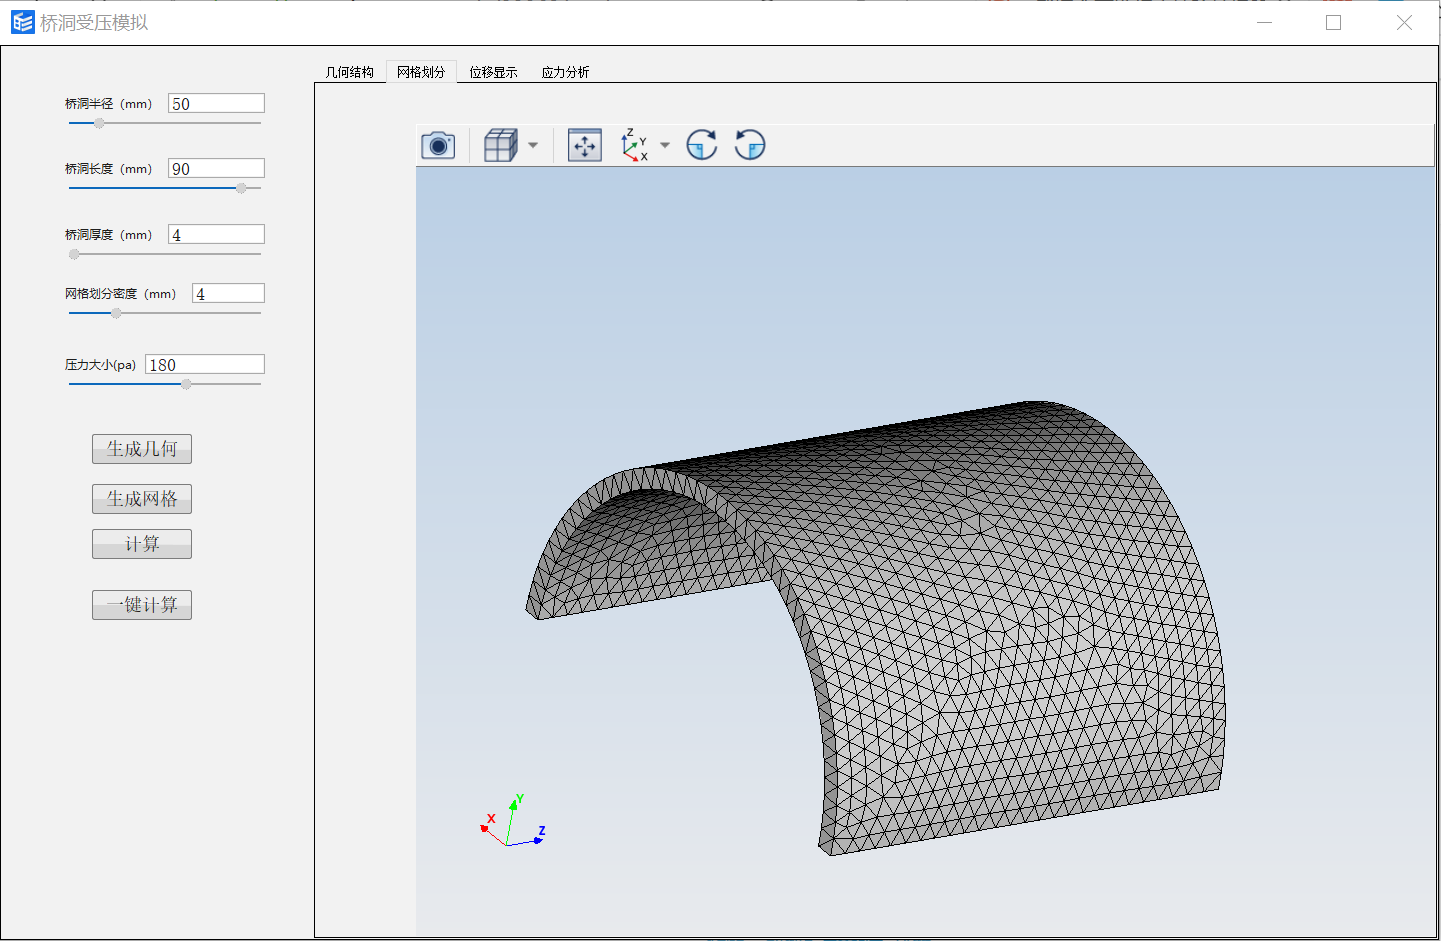
Task: Maximize the 桥洞受压模拟 window
Action: coord(1333,22)
